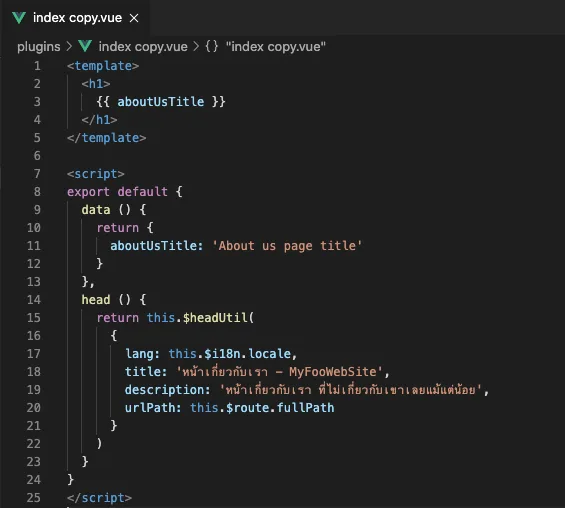
Task: Click the Thai description string on line 19
Action: pyautogui.click(x=351, y=390)
